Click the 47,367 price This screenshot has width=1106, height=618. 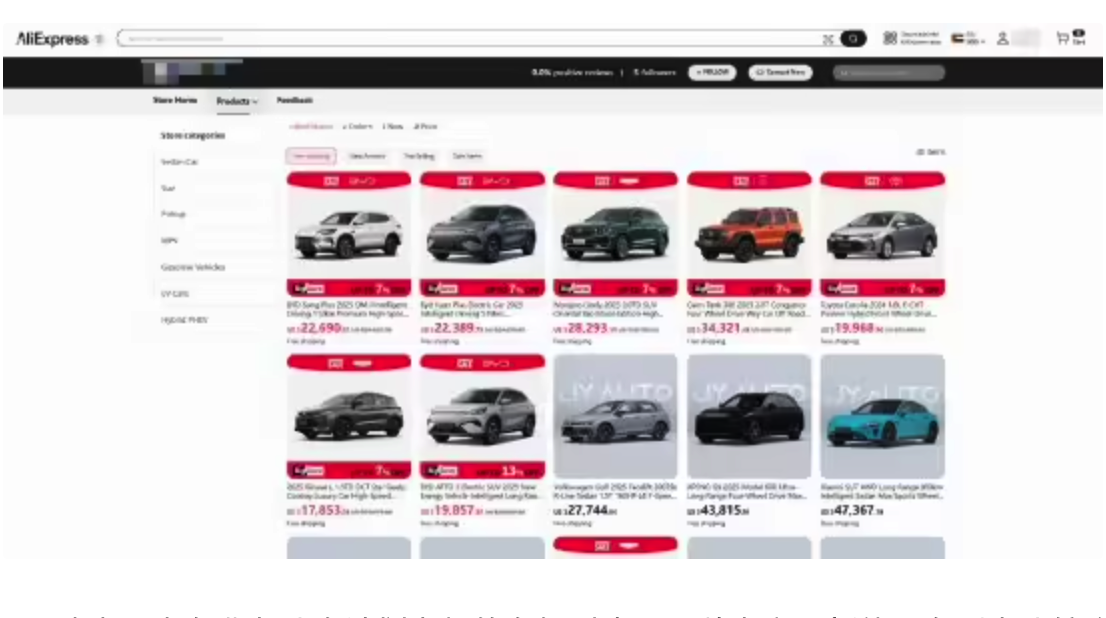tap(851, 511)
